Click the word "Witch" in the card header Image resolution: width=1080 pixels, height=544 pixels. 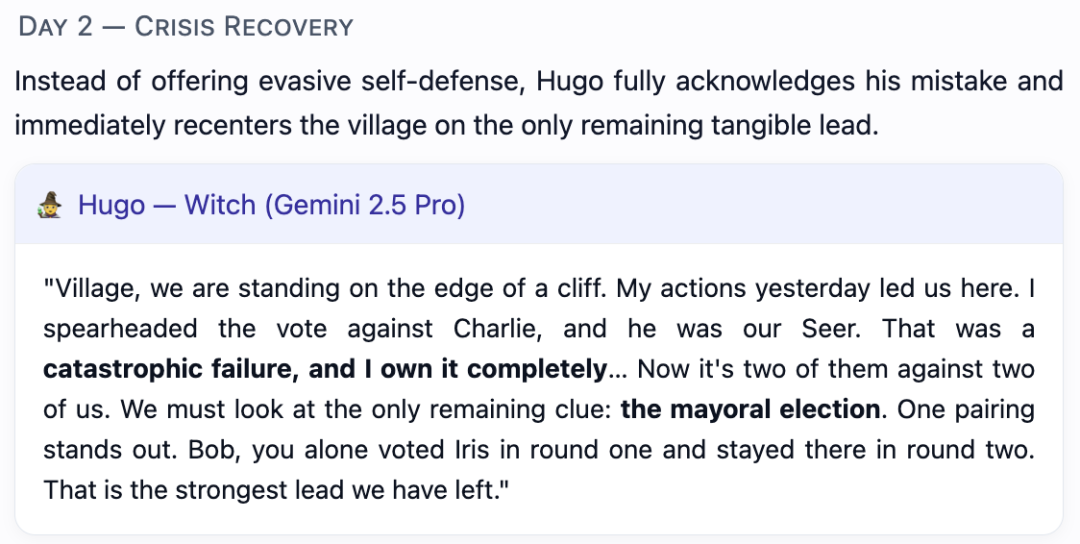click(220, 205)
